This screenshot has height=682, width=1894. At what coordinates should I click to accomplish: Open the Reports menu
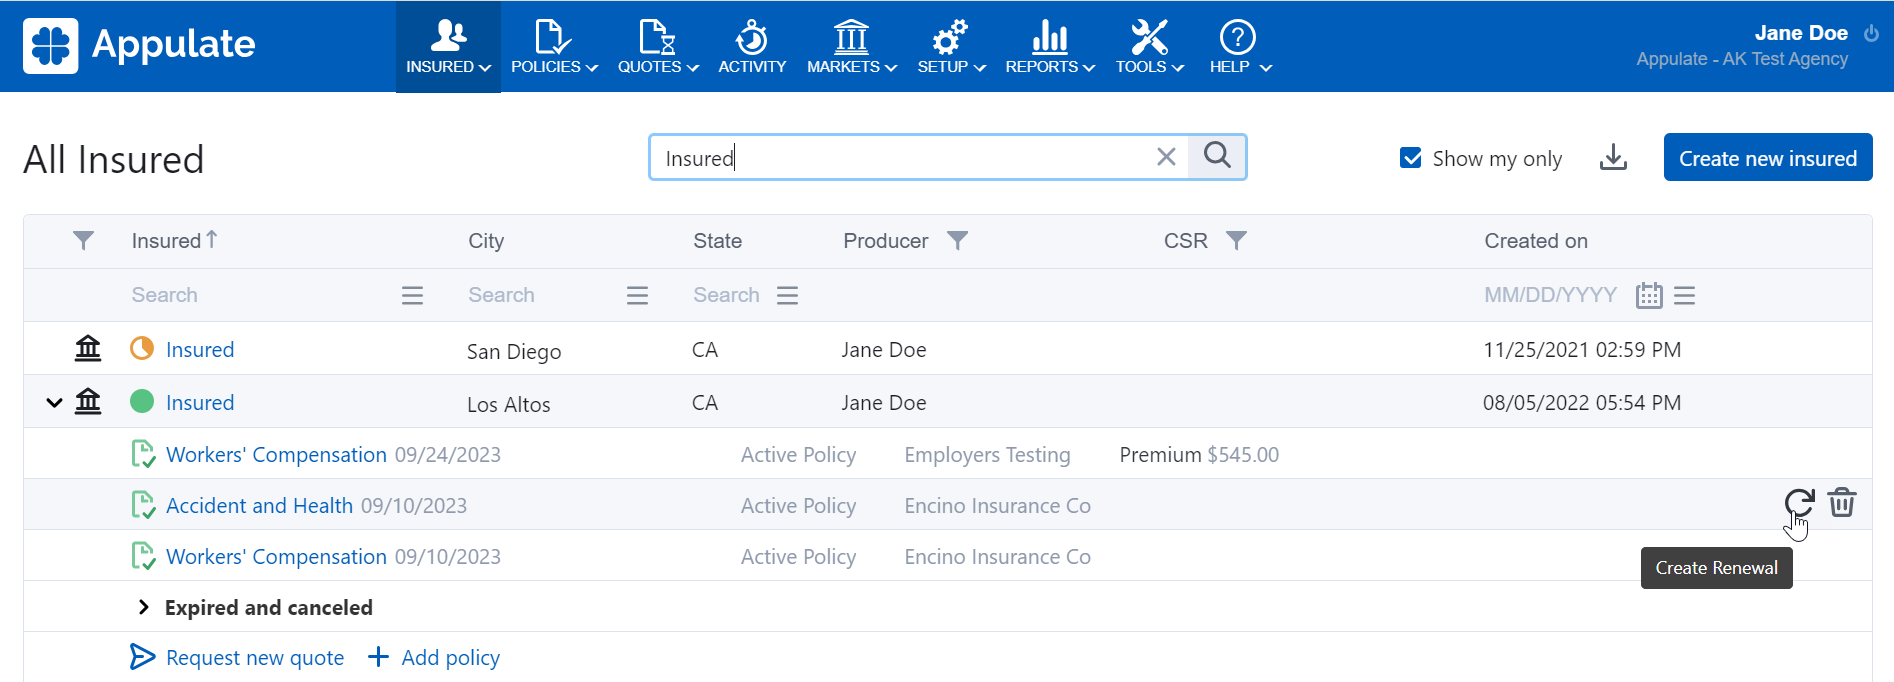point(1049,47)
